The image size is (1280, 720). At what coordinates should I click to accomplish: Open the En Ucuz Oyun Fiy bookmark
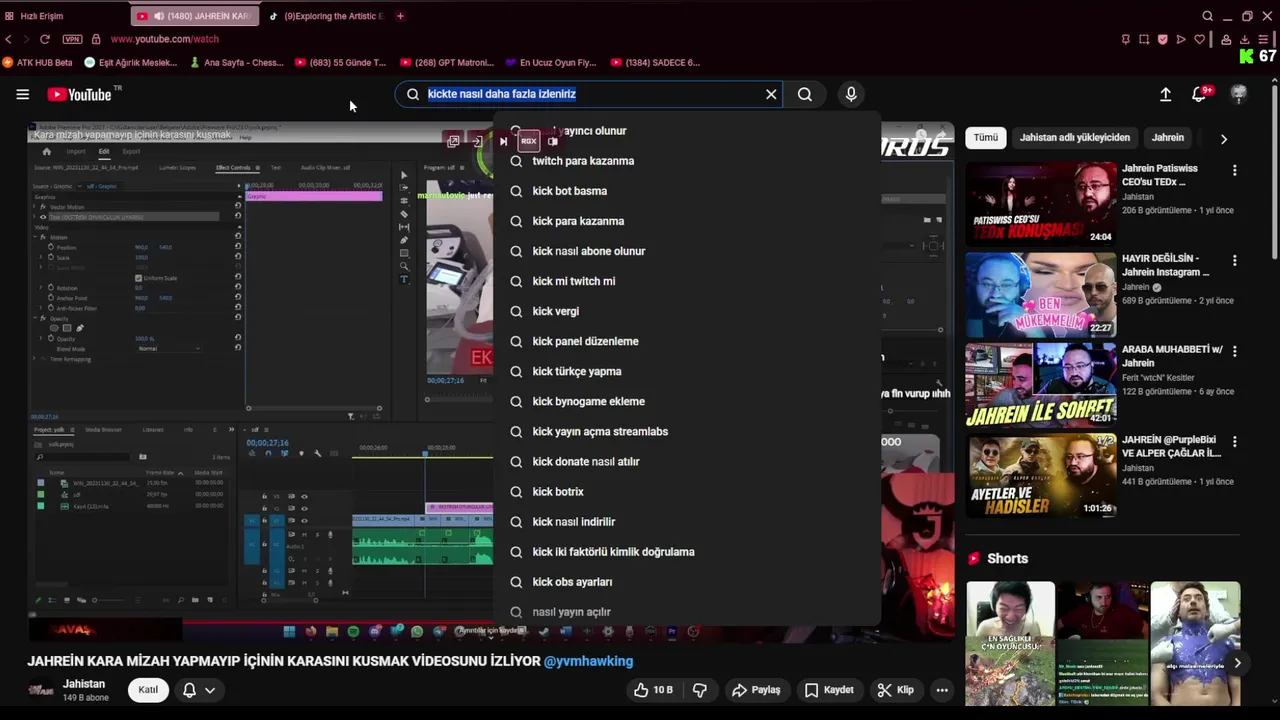tap(551, 62)
